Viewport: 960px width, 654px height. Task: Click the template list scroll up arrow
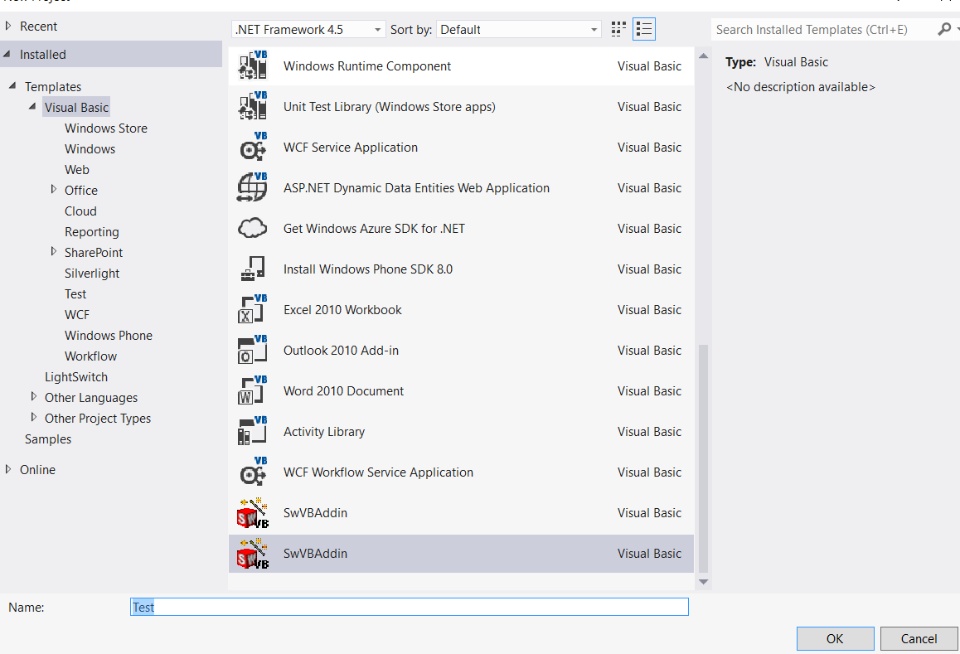pyautogui.click(x=703, y=56)
